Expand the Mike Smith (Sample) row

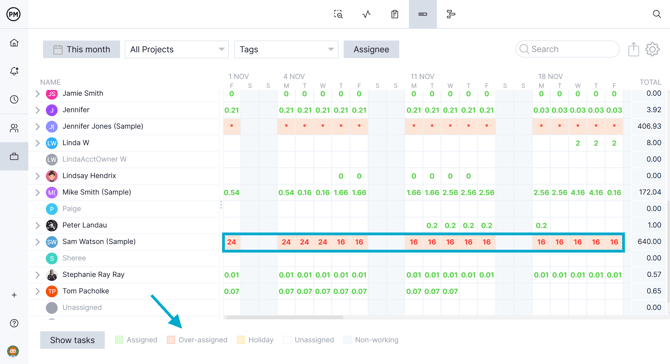(38, 192)
